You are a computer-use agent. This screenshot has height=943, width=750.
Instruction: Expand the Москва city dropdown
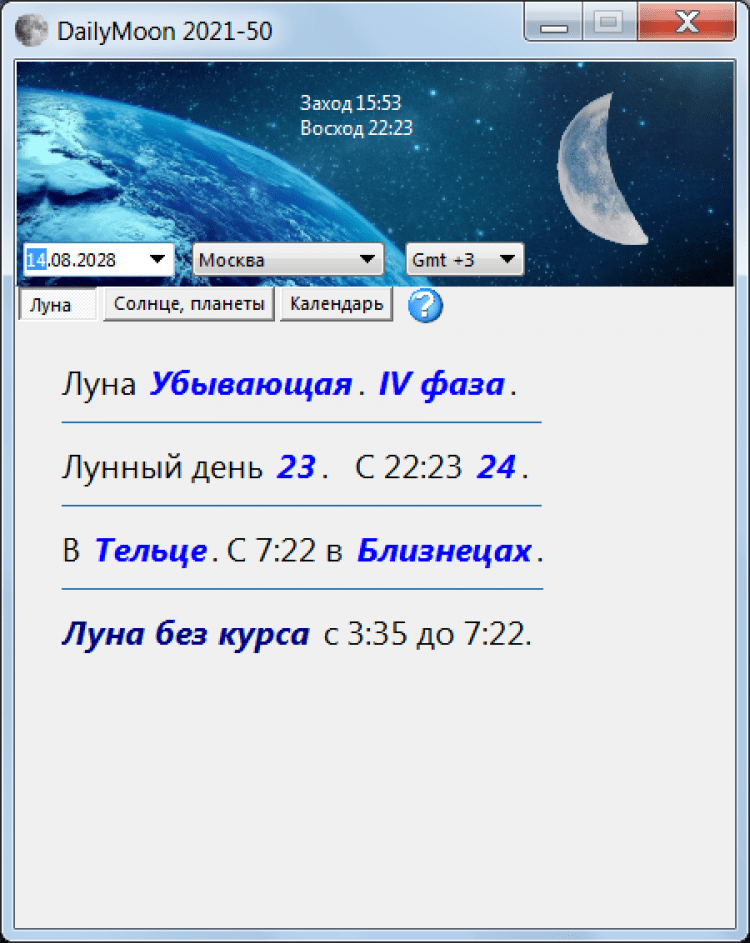click(x=287, y=259)
